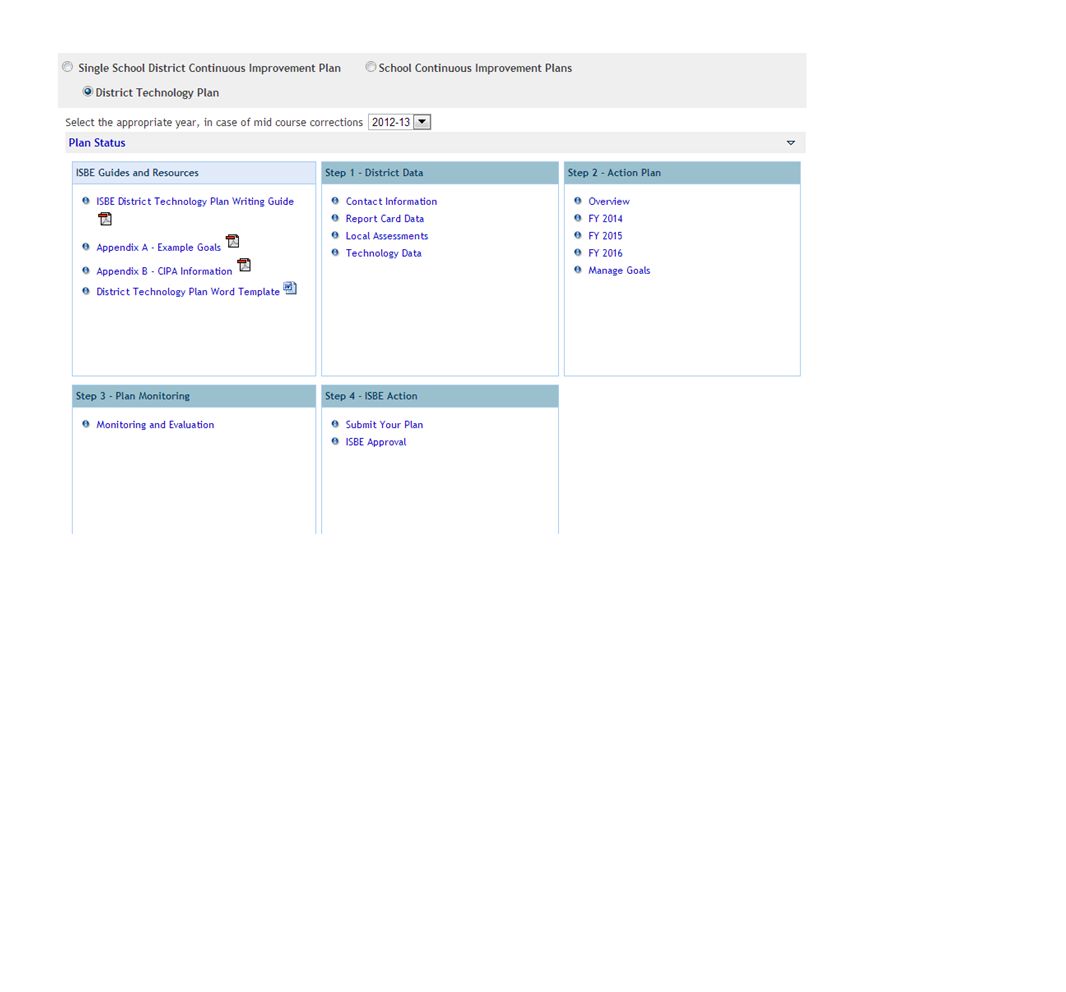Open District Technology Plan Word Template link
This screenshot has width=1066, height=992.
(188, 292)
